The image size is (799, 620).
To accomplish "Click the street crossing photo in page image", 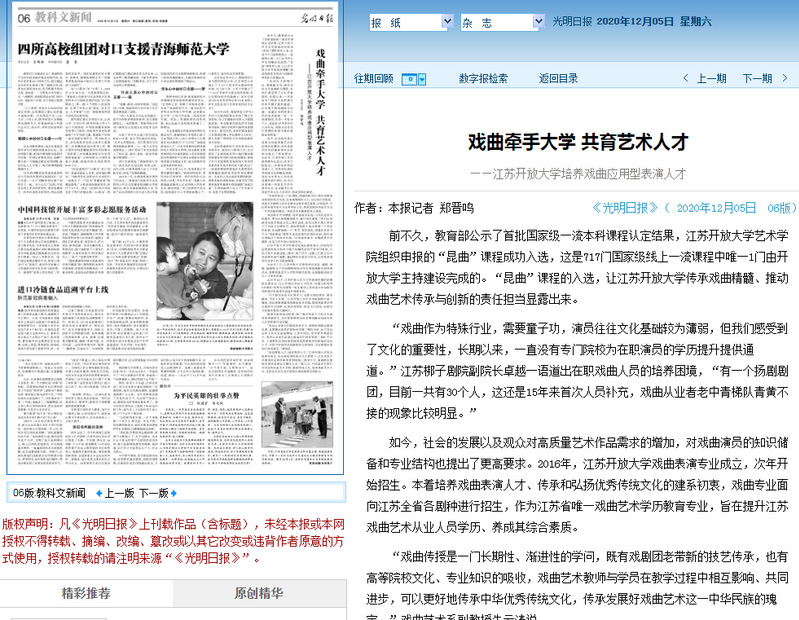I will click(297, 414).
